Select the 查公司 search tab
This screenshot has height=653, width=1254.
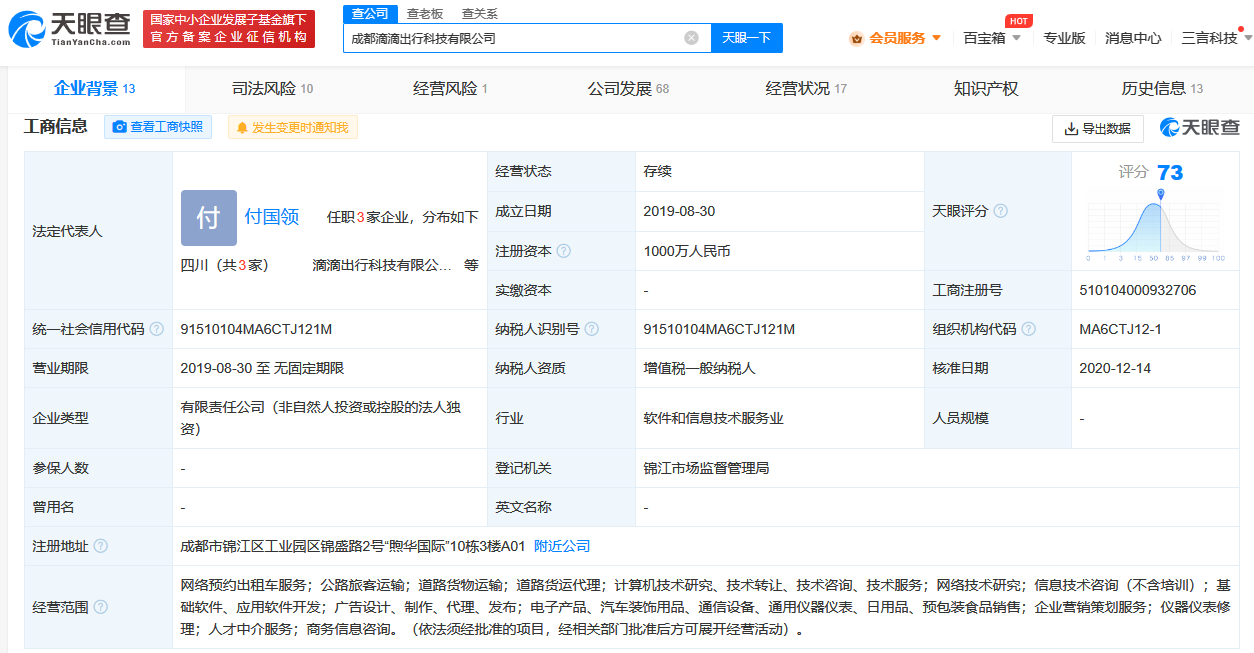click(370, 13)
